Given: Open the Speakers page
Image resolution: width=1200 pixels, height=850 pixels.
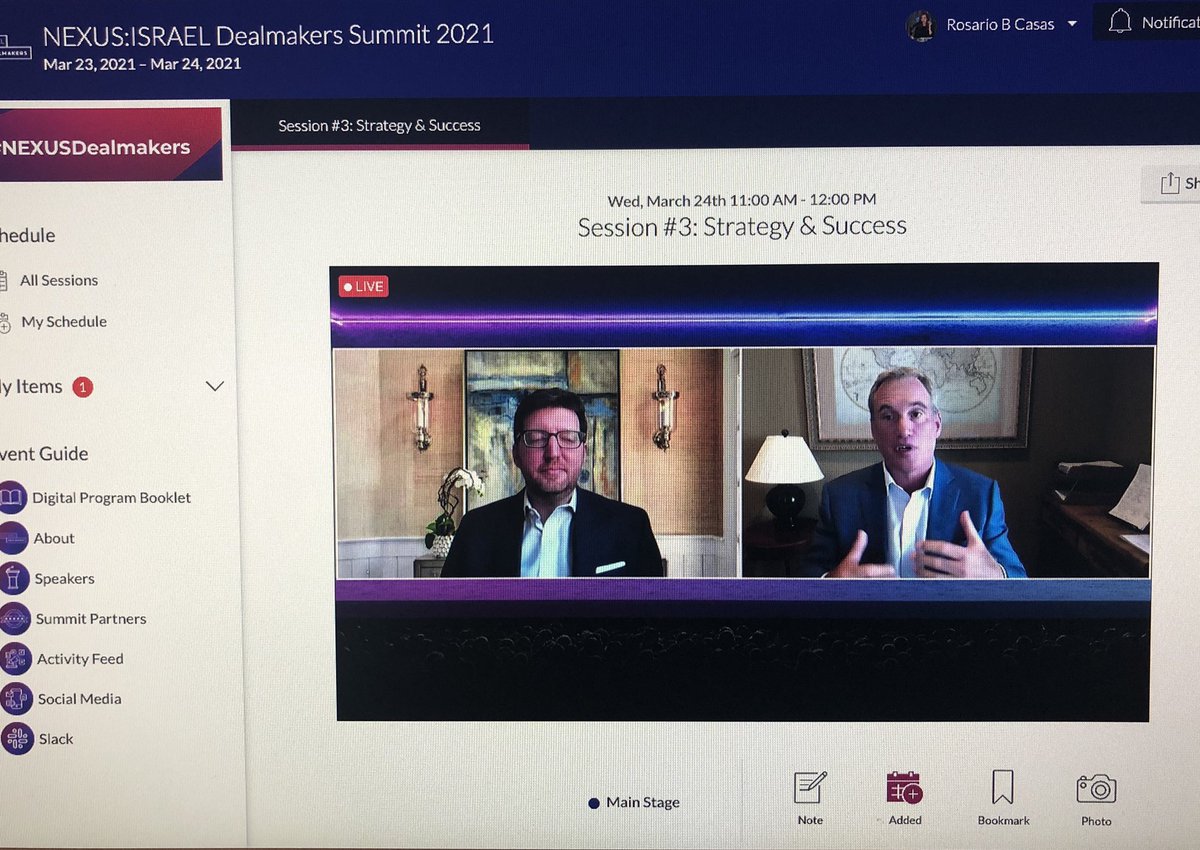Looking at the screenshot, I should [64, 578].
